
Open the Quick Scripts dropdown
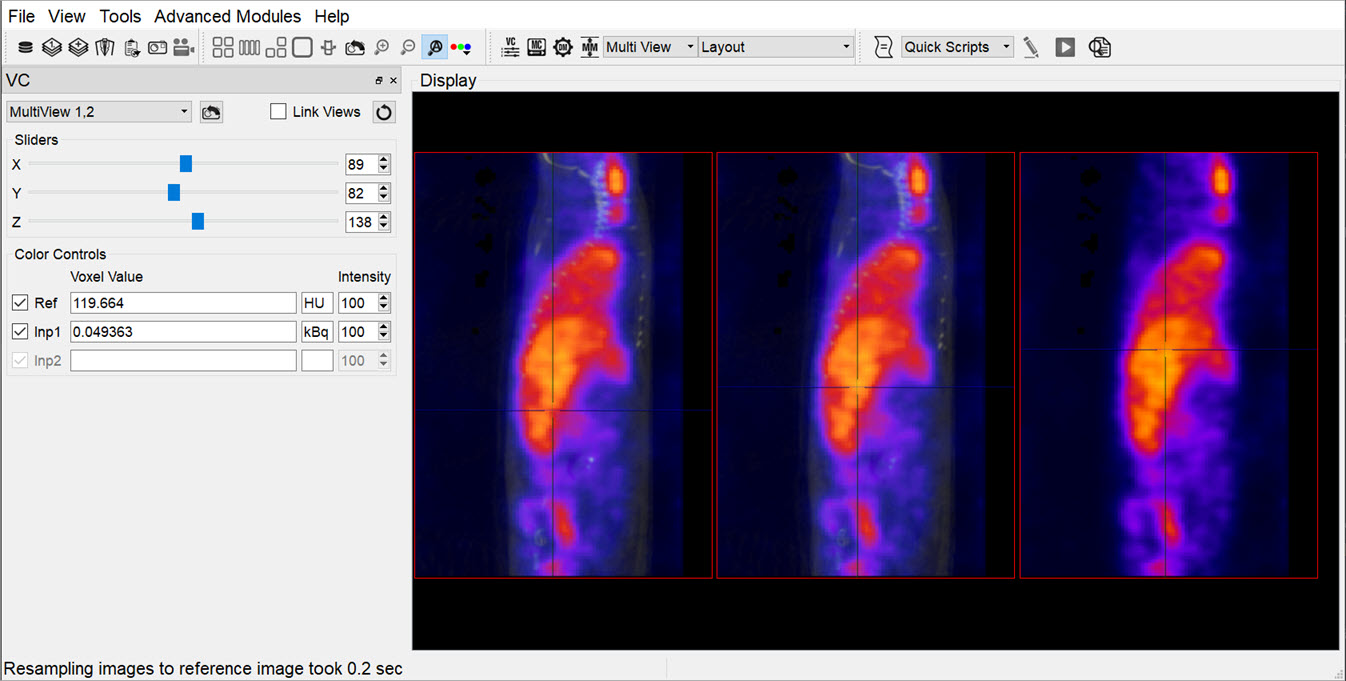[x=957, y=47]
